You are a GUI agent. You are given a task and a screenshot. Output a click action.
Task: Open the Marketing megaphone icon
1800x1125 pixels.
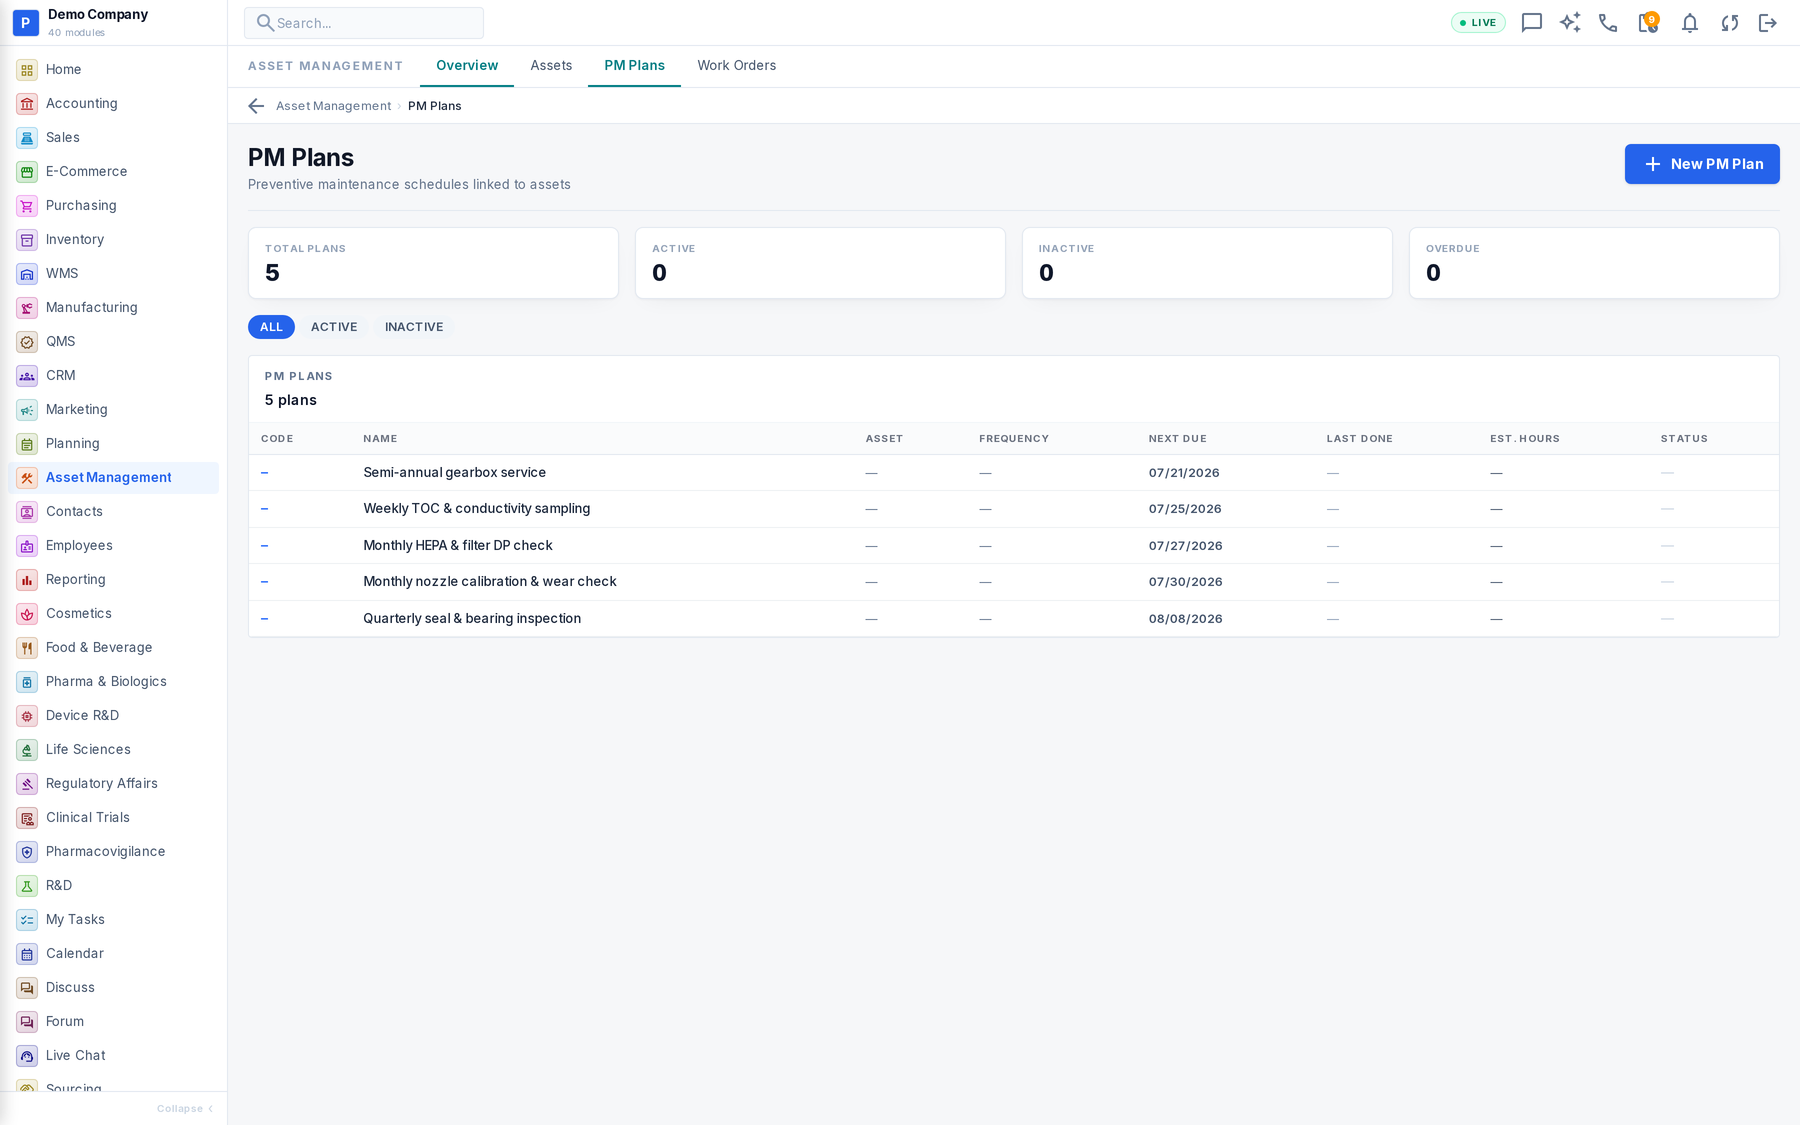[27, 410]
